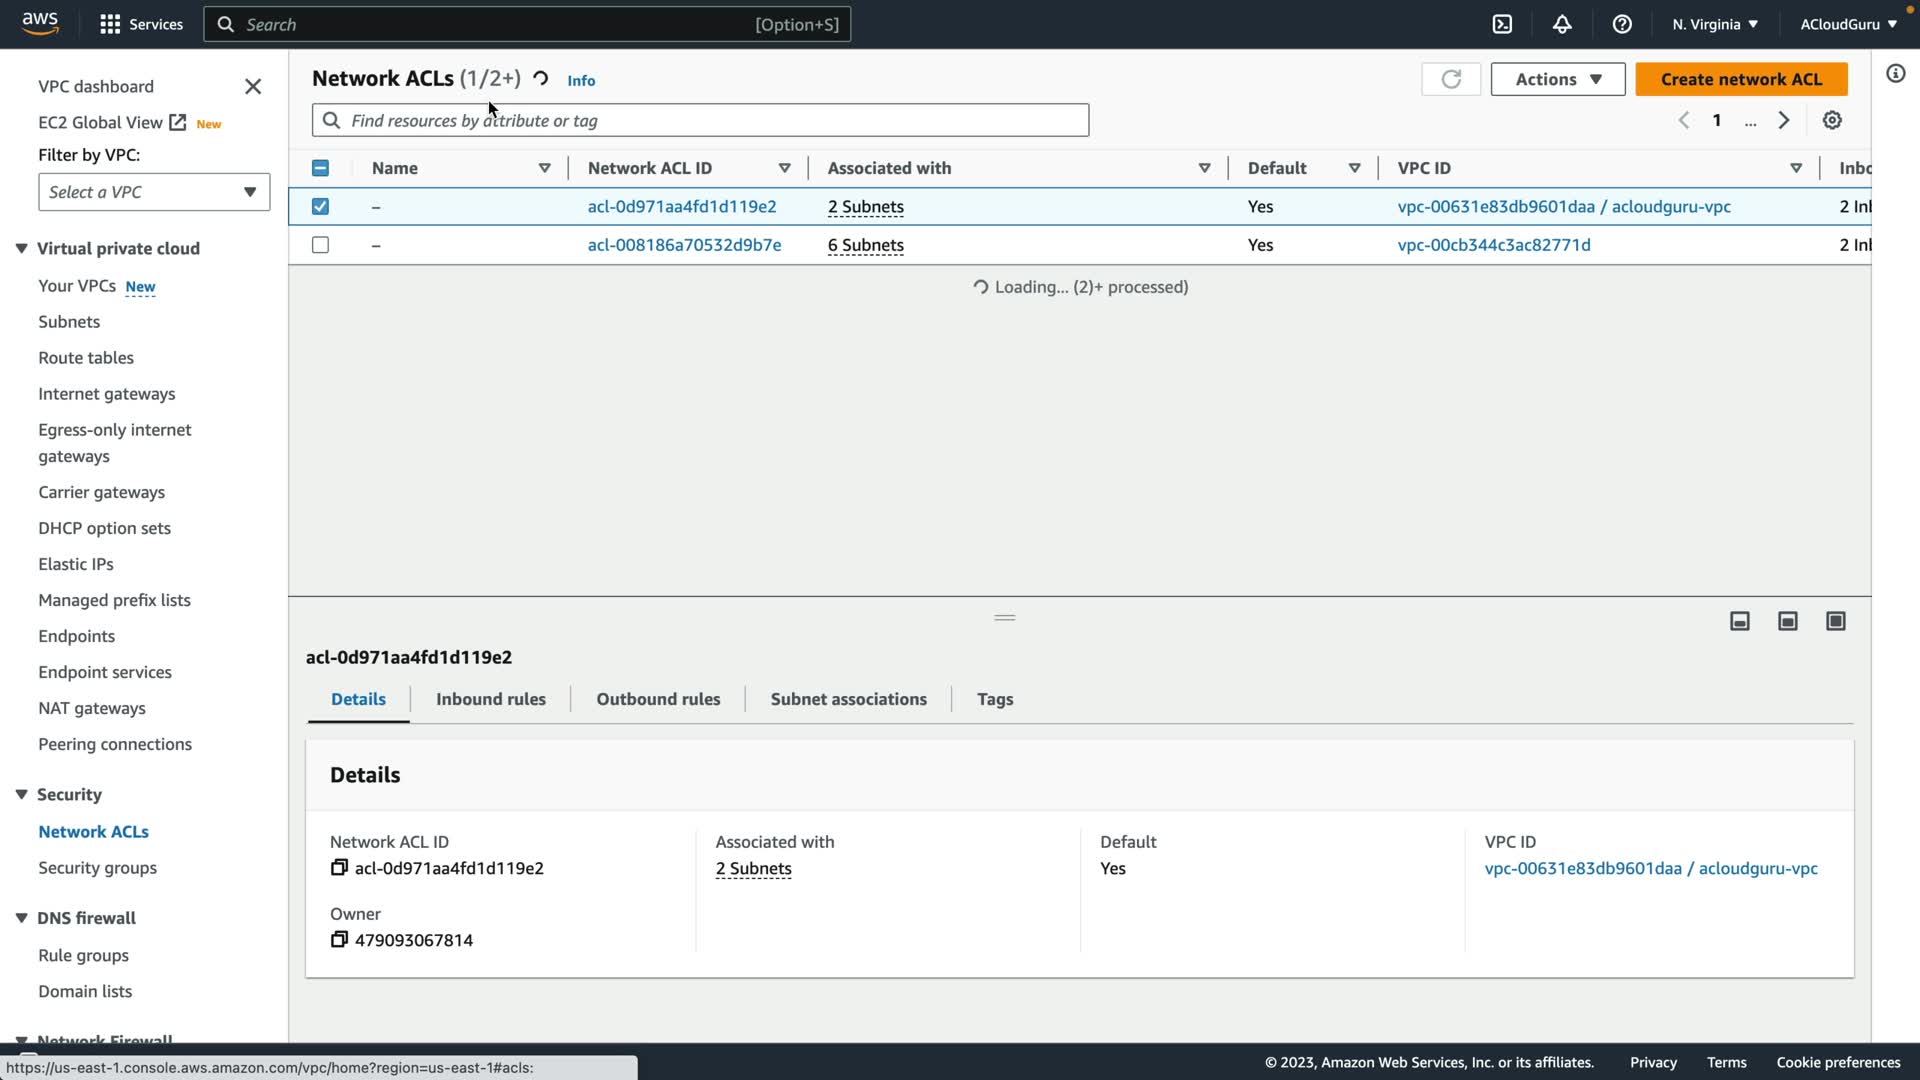1920x1080 pixels.
Task: Open AWS CloudShell icon in top bar
Action: 1502,24
